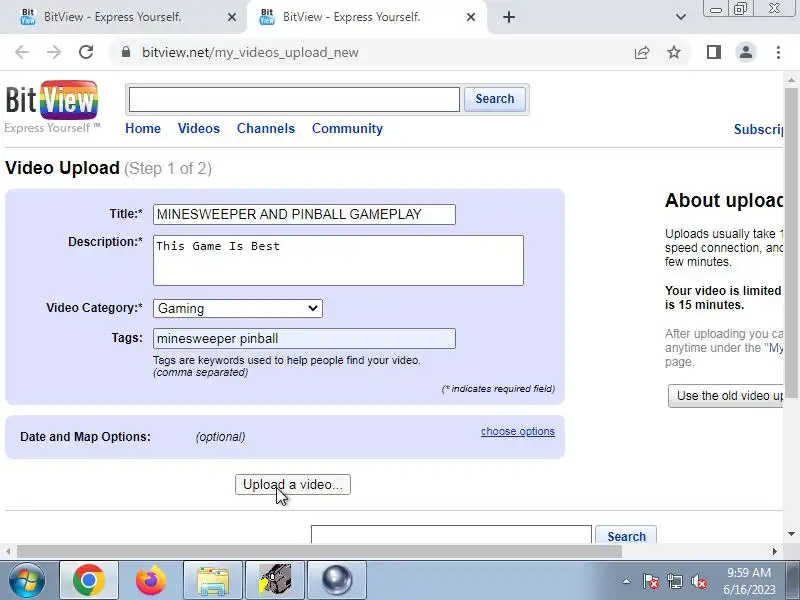
Task: Focus the bottom search input
Action: tap(451, 534)
